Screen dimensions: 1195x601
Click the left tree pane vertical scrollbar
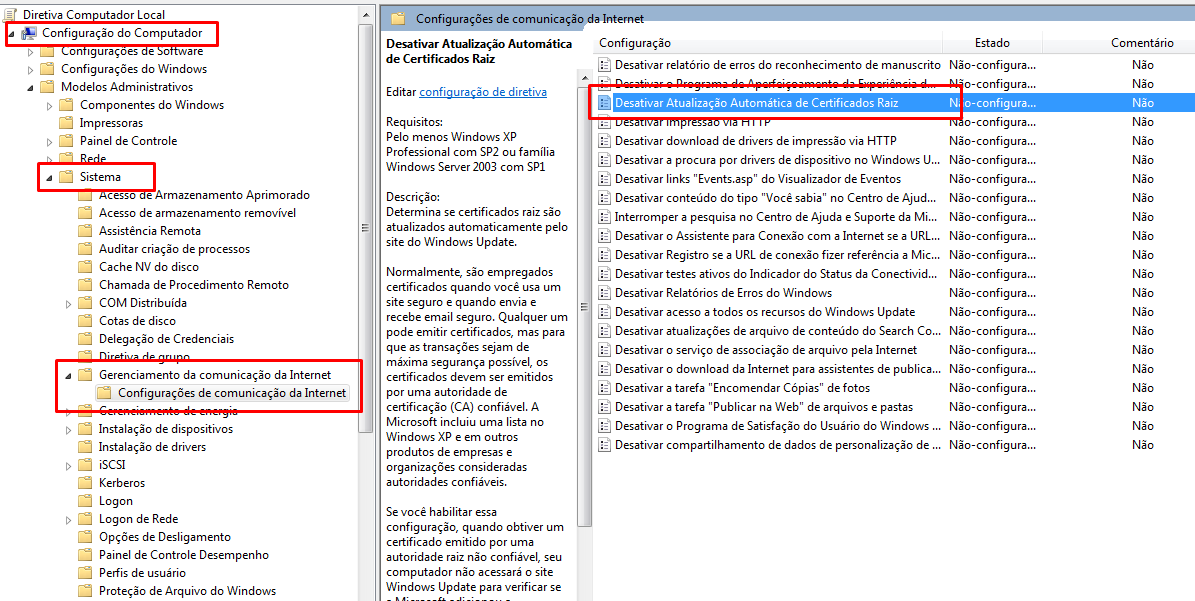click(x=366, y=300)
